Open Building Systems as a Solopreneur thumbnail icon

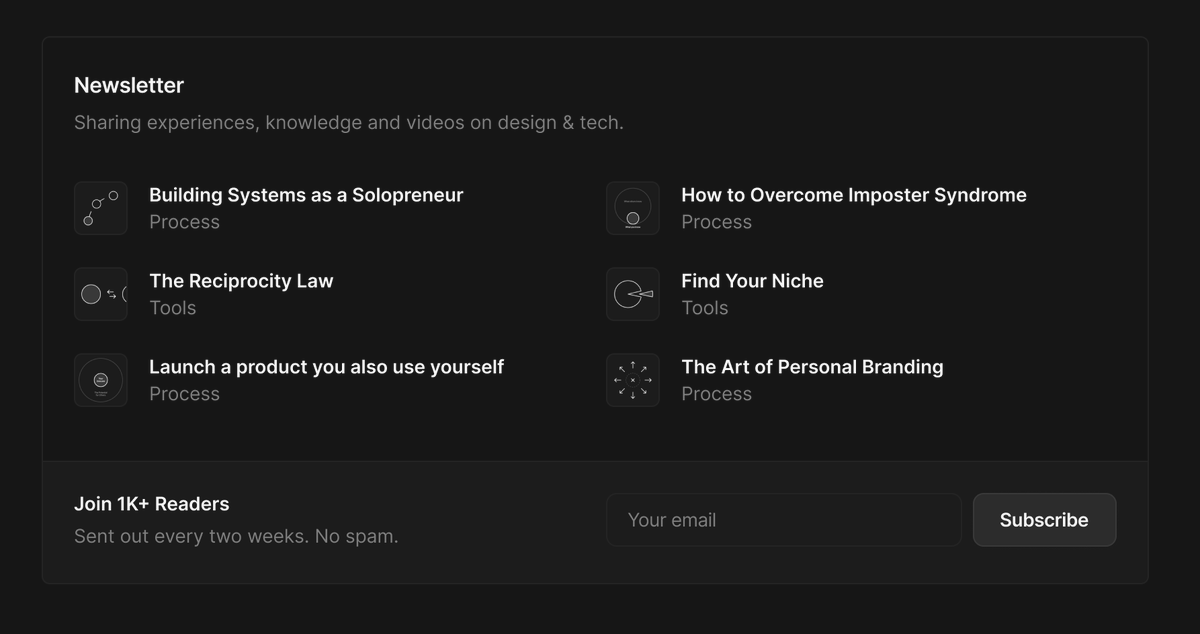(101, 208)
